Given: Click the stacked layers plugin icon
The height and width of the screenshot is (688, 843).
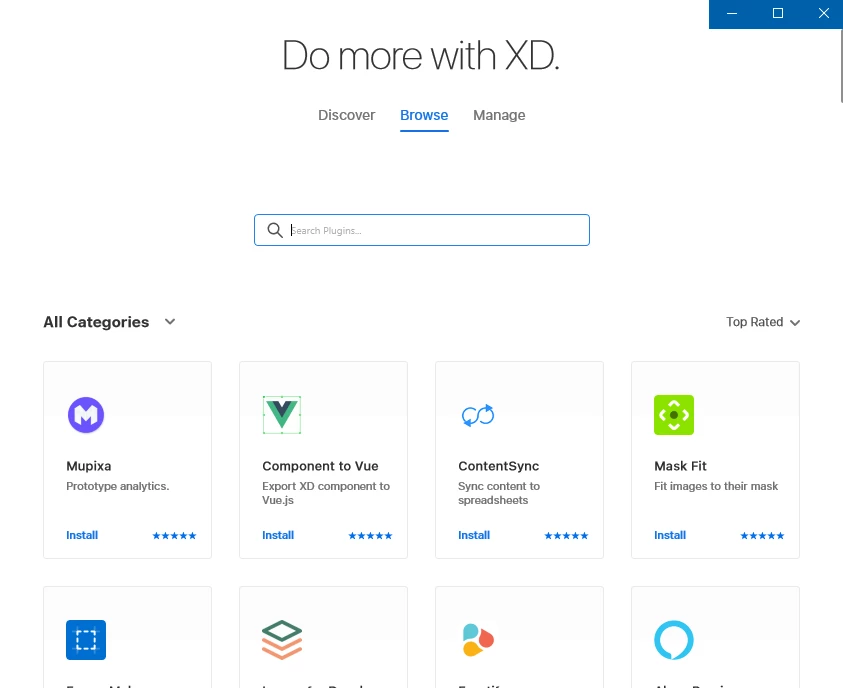Looking at the screenshot, I should (282, 640).
